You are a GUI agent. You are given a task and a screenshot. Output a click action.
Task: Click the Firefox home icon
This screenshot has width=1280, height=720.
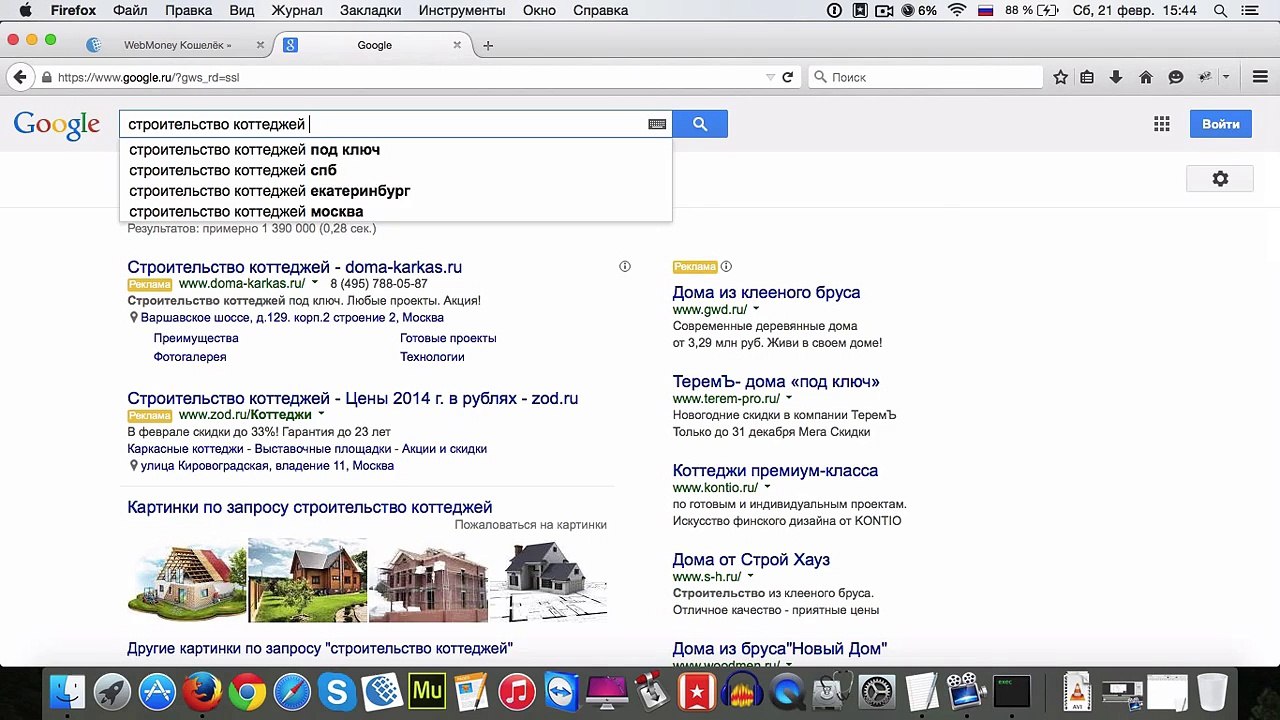tap(1146, 77)
